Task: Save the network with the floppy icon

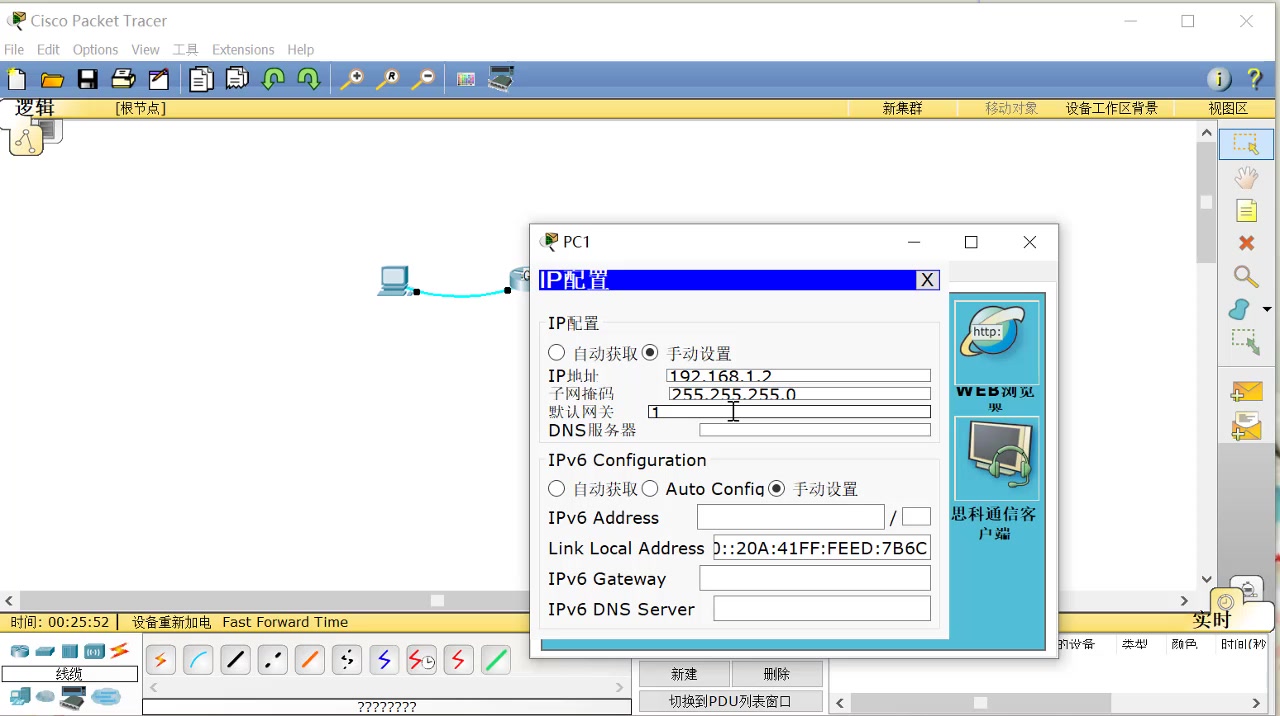Action: 88,80
